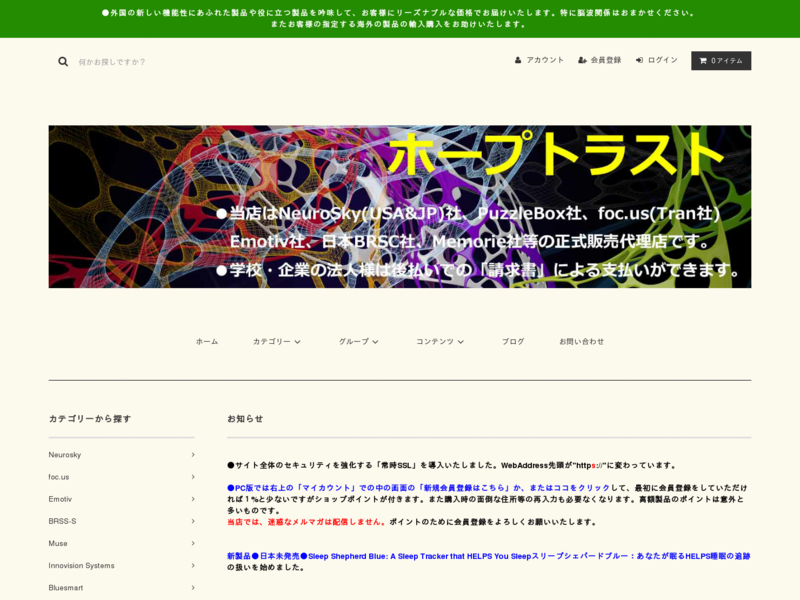This screenshot has height=600, width=800.
Task: Focus the 何かお探しですか search field
Action: [112, 62]
